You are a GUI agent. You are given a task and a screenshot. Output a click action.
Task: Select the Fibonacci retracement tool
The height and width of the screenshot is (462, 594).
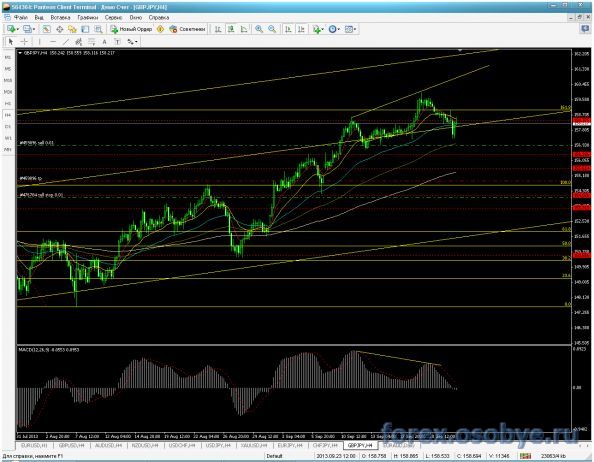coord(92,42)
